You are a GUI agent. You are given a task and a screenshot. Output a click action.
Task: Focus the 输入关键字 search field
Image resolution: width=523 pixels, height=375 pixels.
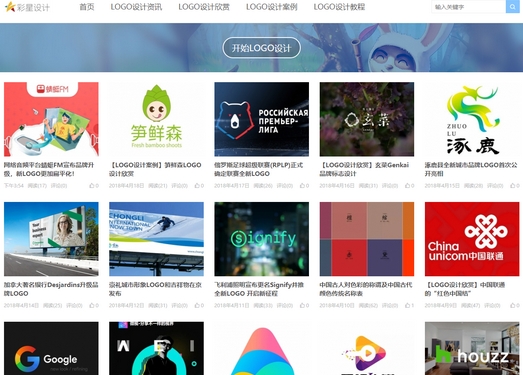(x=468, y=7)
